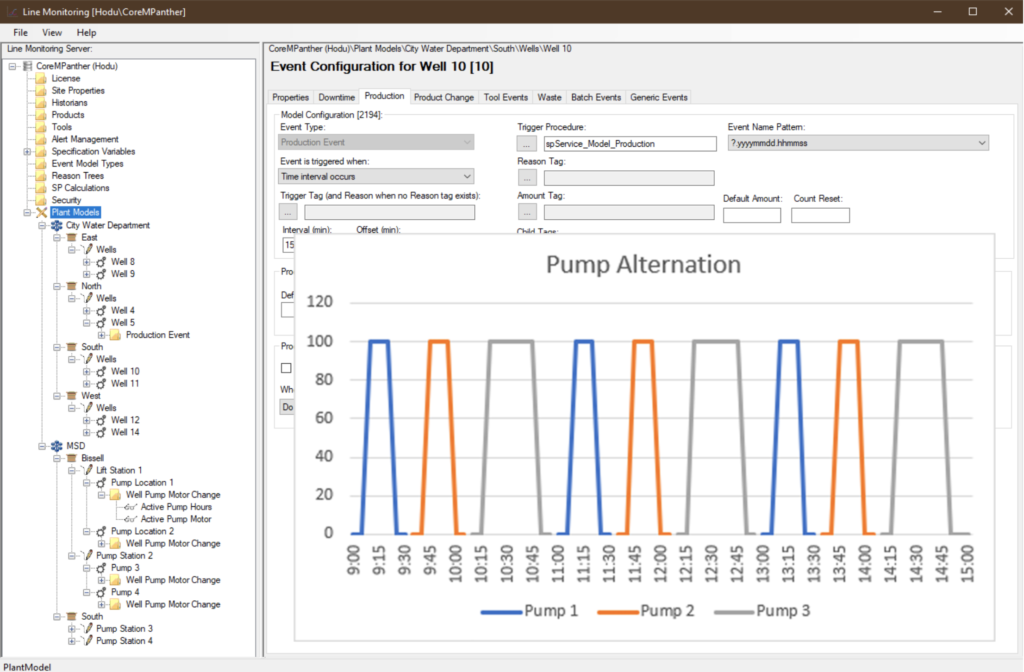Click the Pump 4 unit icon
1024x672 pixels.
click(101, 592)
